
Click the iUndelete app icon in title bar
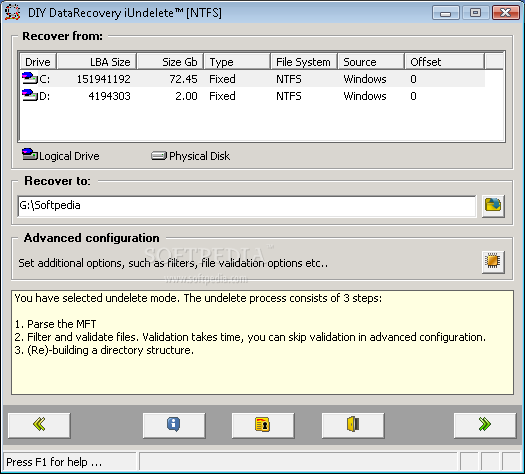tap(13, 13)
